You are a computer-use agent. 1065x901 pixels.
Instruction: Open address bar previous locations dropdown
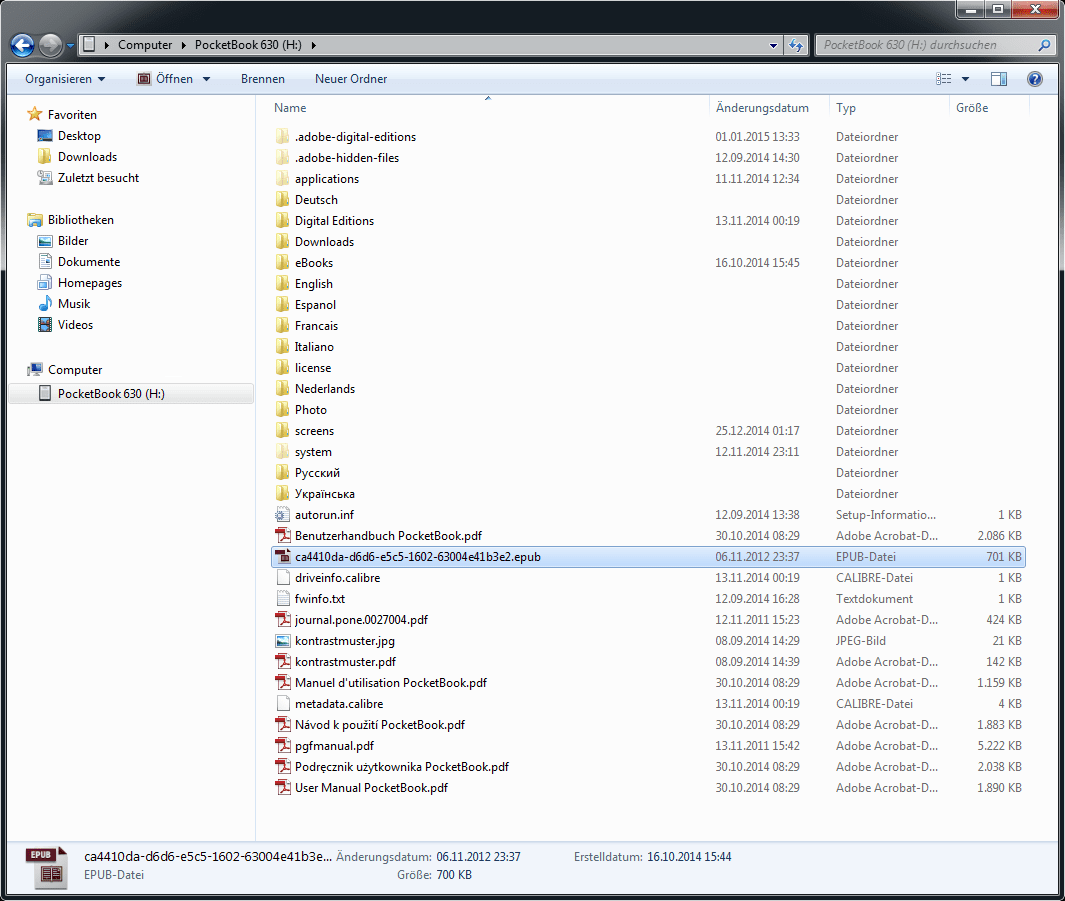point(773,45)
